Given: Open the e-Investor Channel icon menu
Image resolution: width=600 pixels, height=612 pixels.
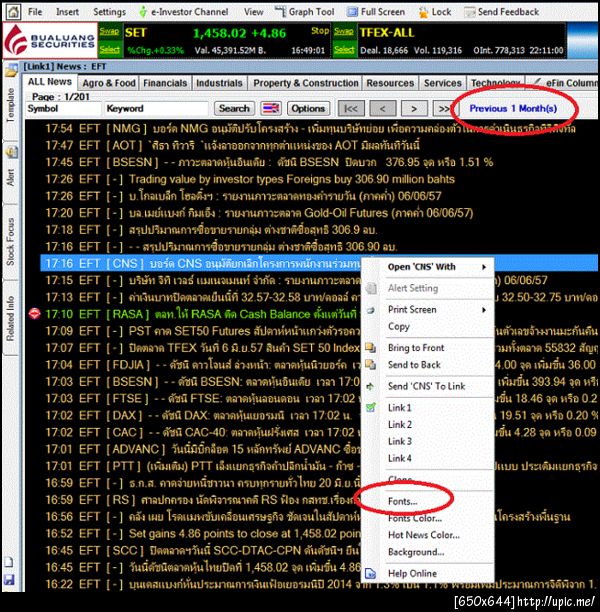Looking at the screenshot, I should [x=143, y=12].
